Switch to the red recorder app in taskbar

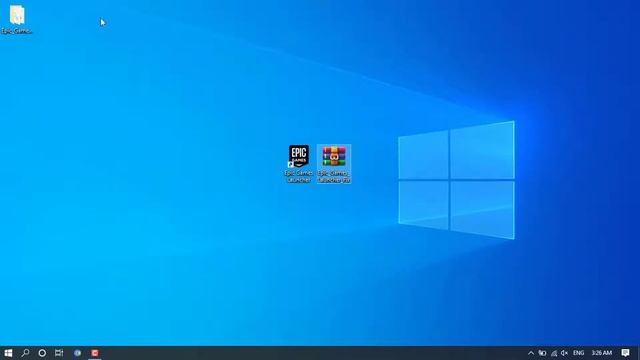point(95,353)
